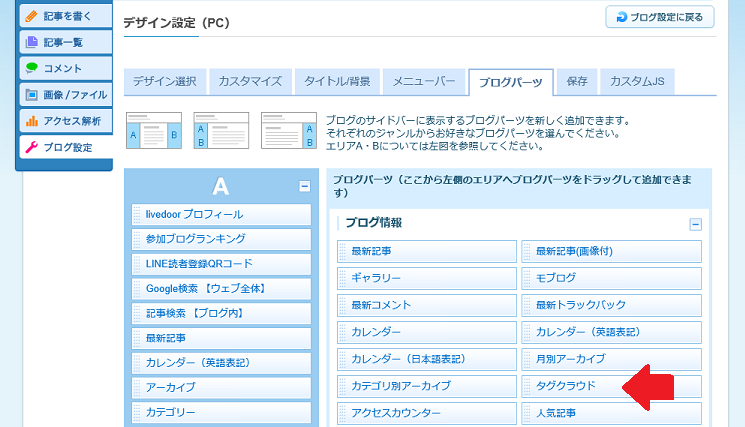Viewport: 745px width, 427px height.
Task: Click the ブログ設定に戻る button
Action: [x=659, y=18]
